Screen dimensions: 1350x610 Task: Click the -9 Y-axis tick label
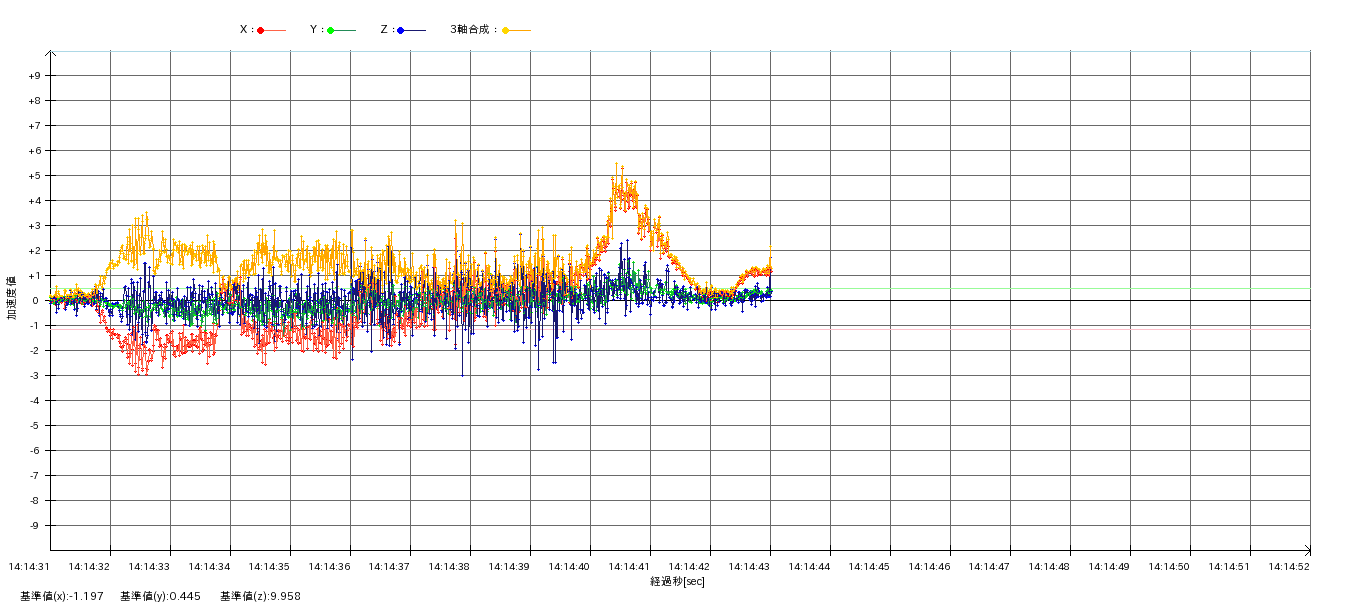(x=34, y=526)
